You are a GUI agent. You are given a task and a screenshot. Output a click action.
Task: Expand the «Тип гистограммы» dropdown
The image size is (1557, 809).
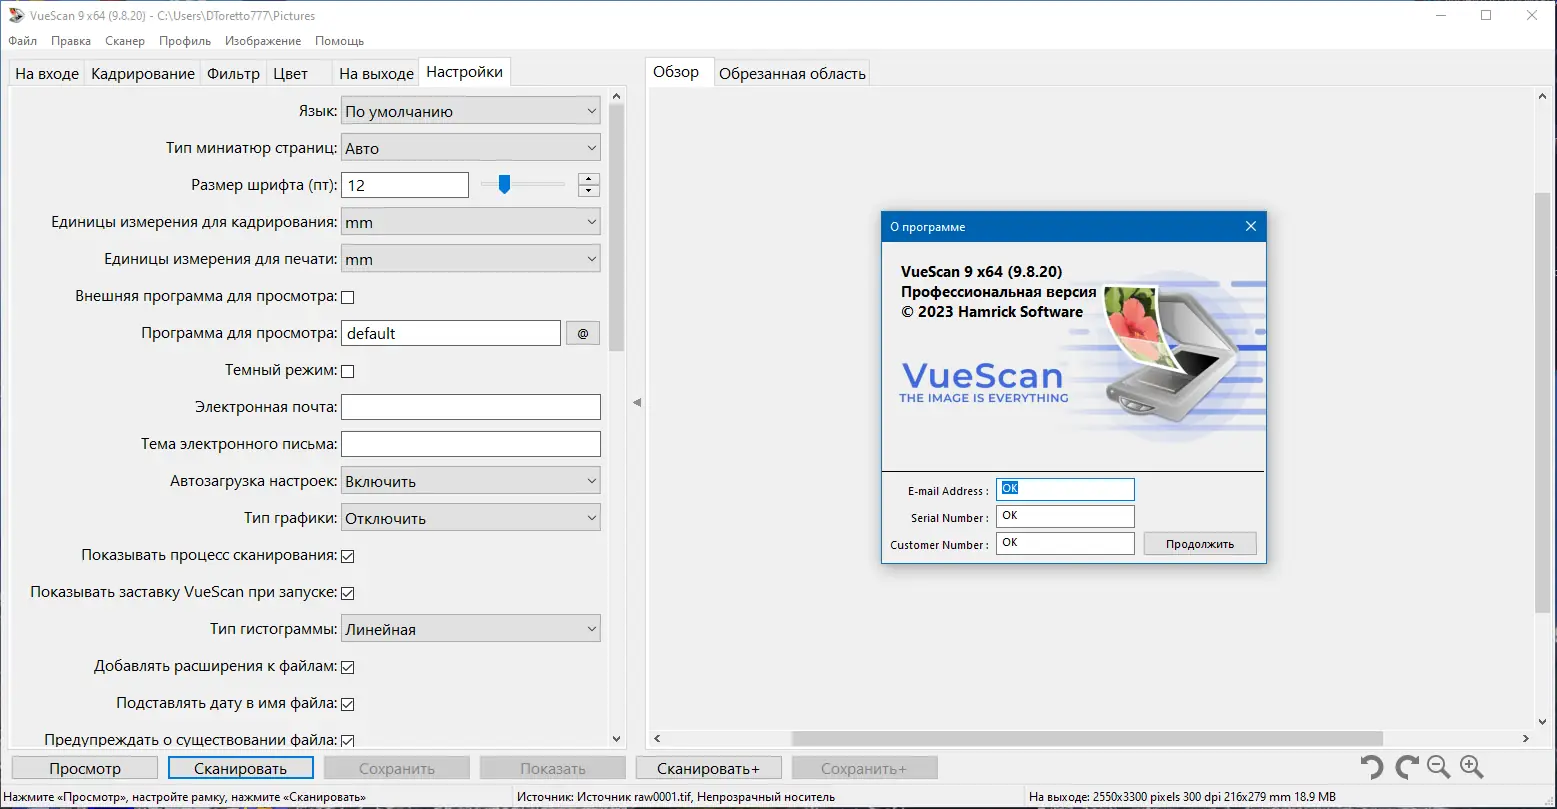[471, 629]
